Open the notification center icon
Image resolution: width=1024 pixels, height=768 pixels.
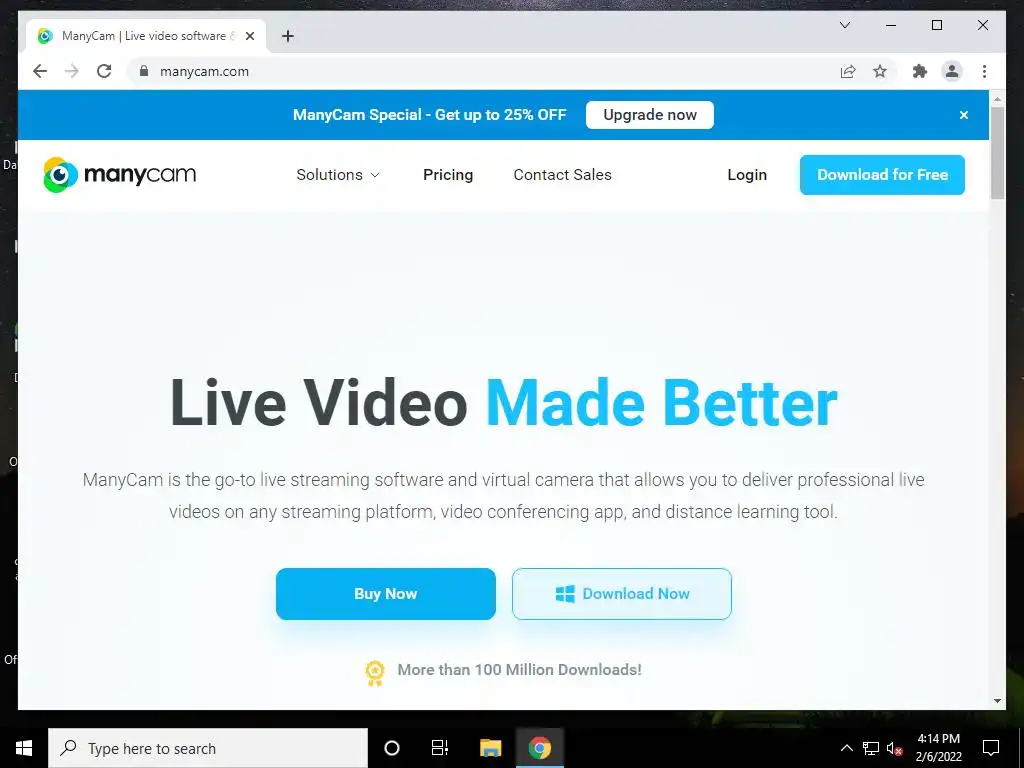click(991, 748)
